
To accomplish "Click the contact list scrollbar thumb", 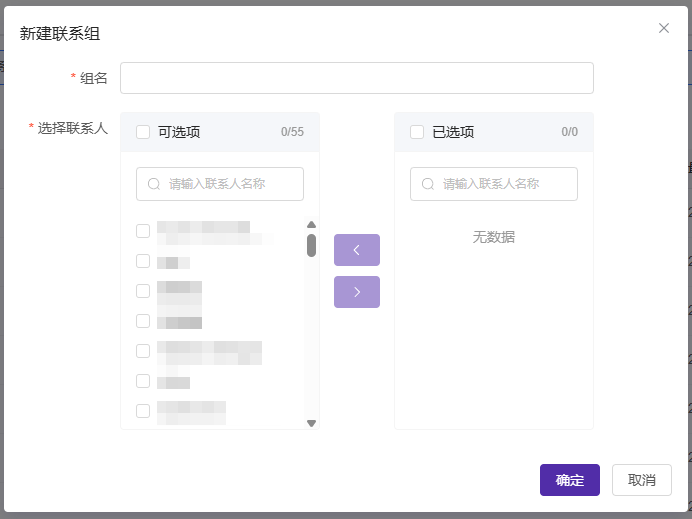I will click(x=312, y=245).
